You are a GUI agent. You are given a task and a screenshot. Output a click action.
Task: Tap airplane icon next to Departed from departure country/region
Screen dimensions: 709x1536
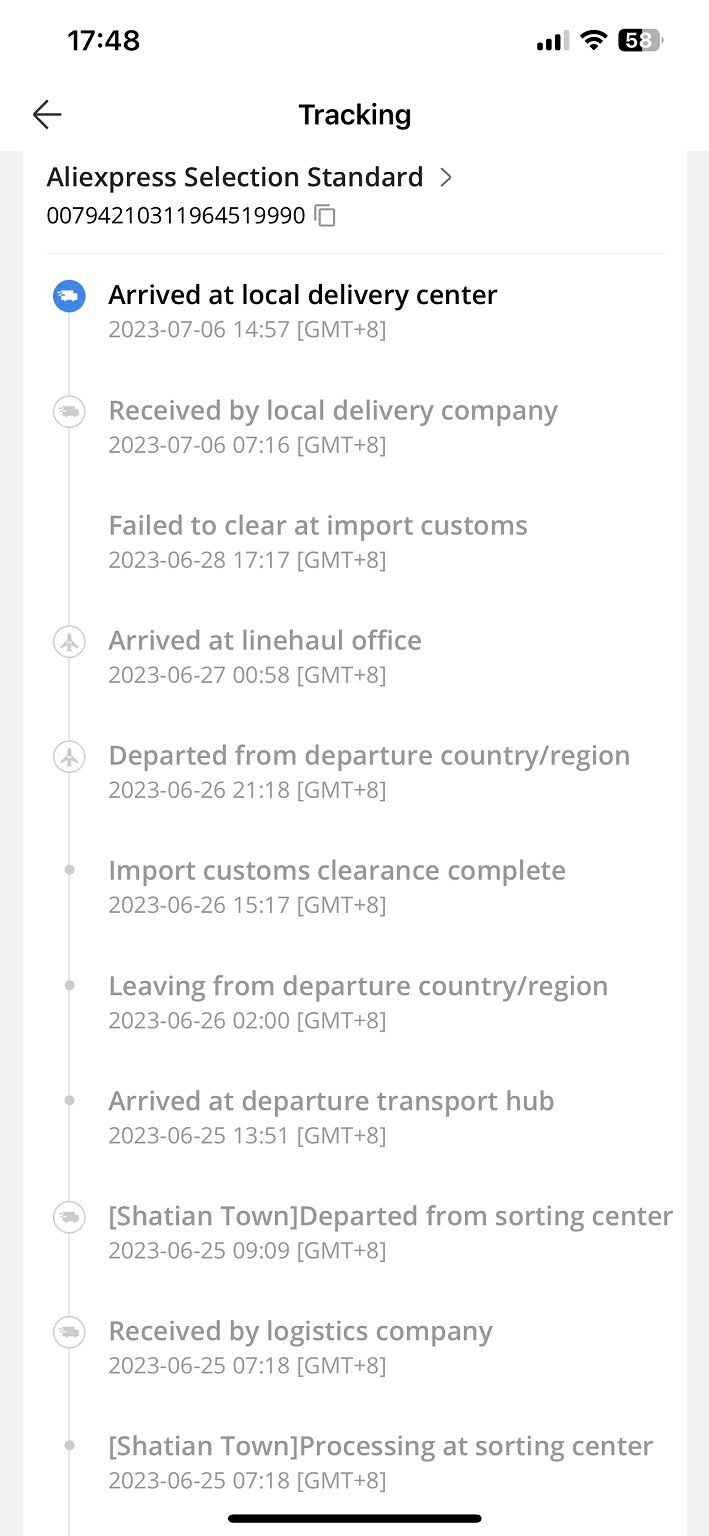click(x=69, y=757)
